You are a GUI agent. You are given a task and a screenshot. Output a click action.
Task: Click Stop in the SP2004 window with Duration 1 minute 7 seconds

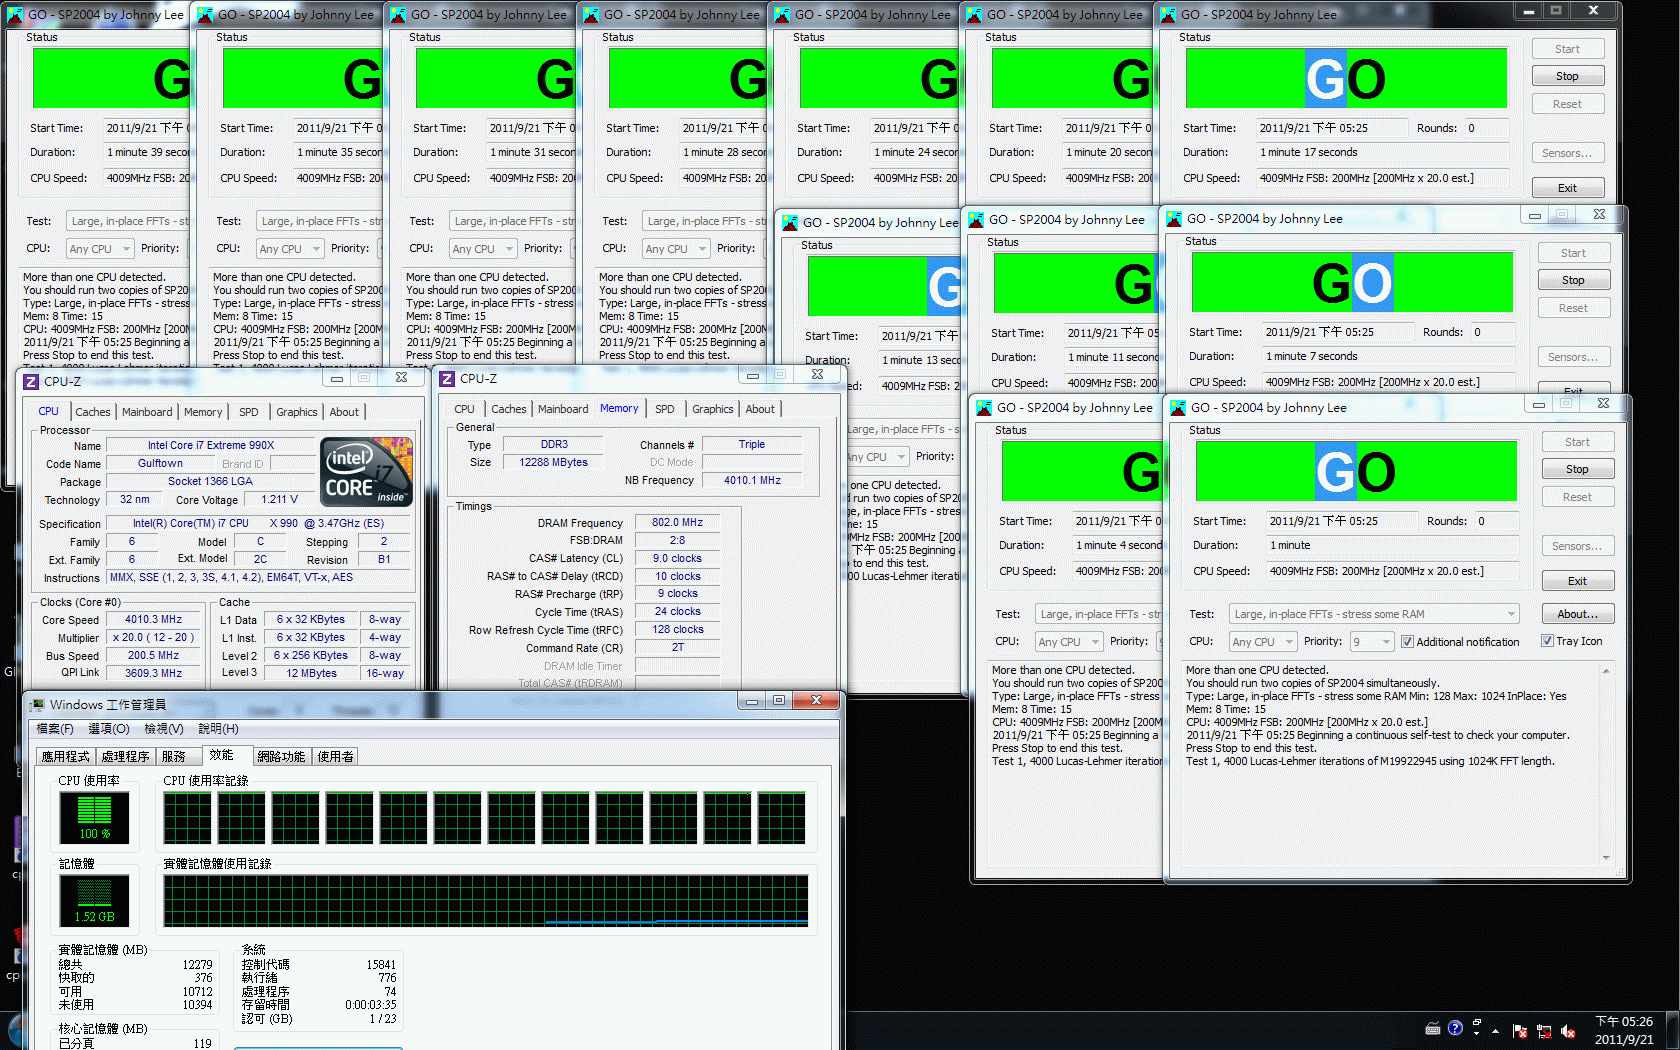[1573, 280]
